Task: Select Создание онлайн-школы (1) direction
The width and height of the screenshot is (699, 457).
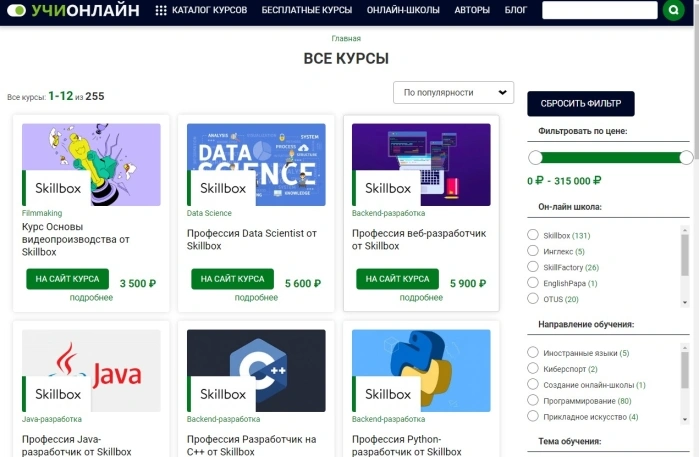Action: tap(533, 384)
